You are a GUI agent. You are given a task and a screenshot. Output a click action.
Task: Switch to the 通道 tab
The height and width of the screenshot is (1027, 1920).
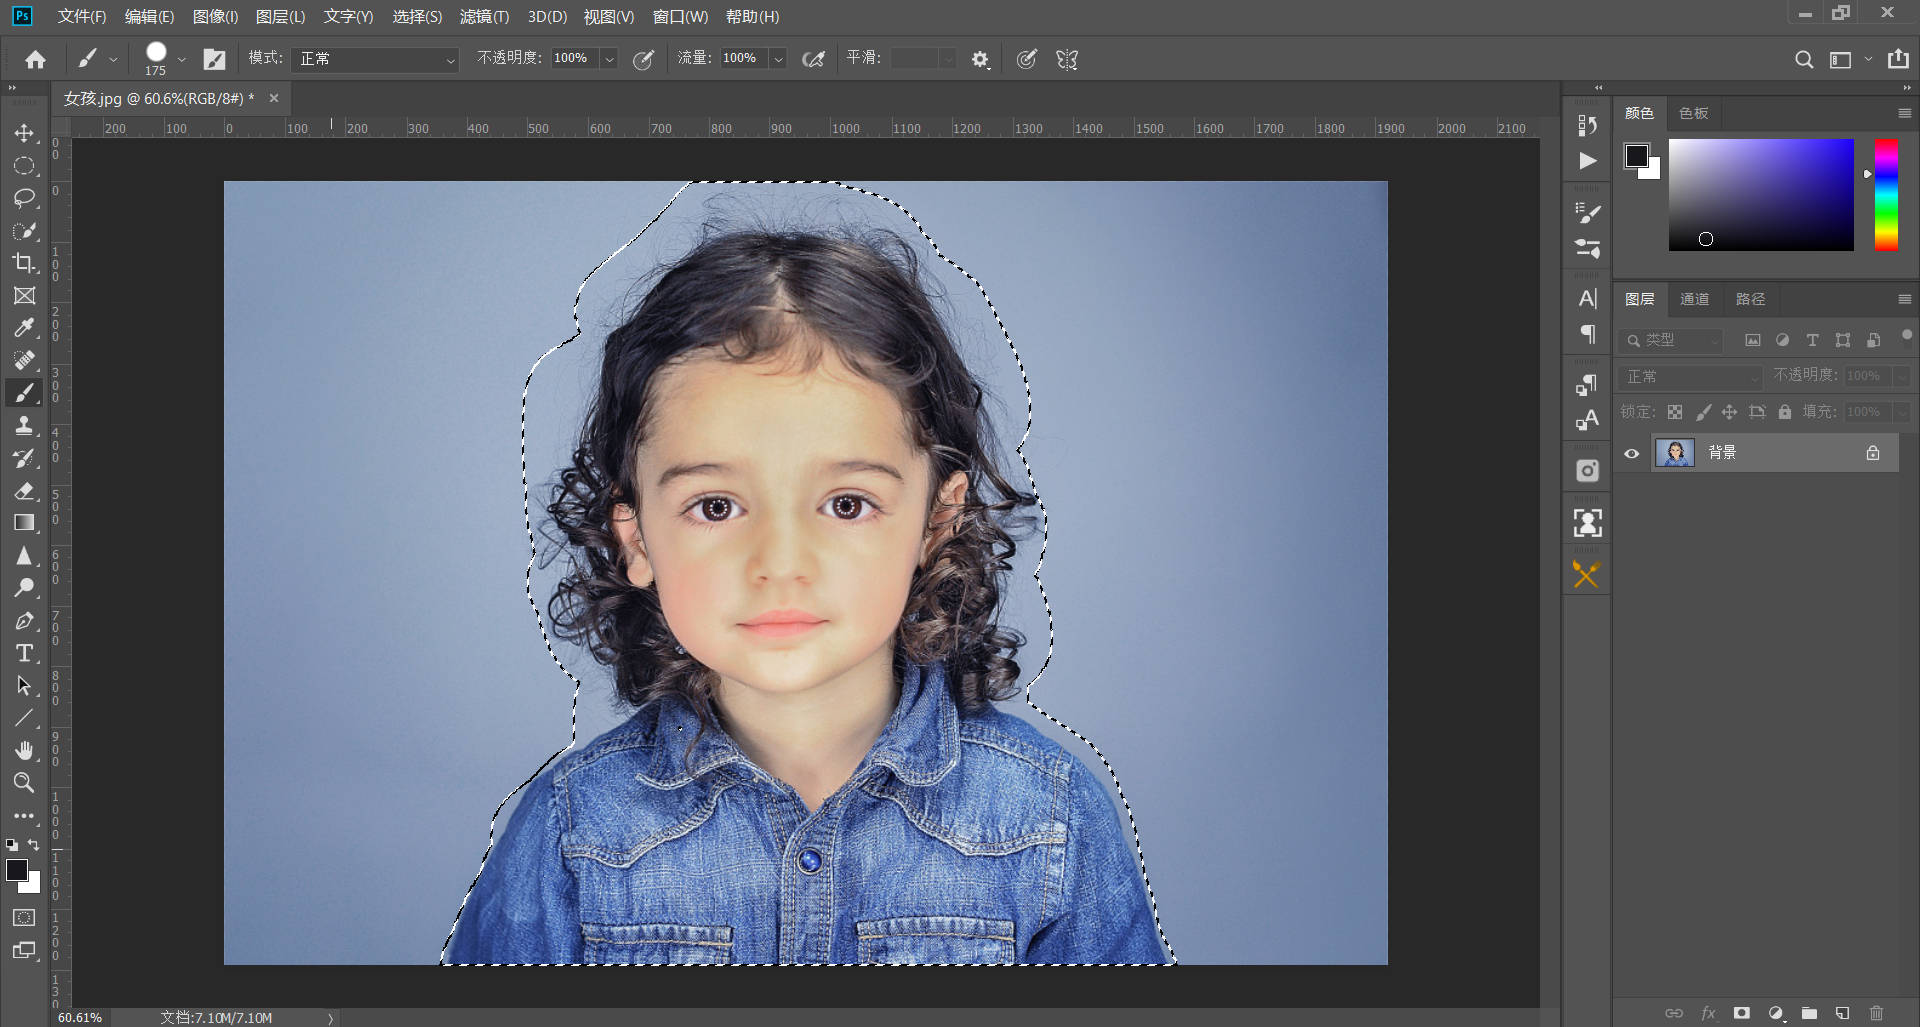click(1695, 299)
